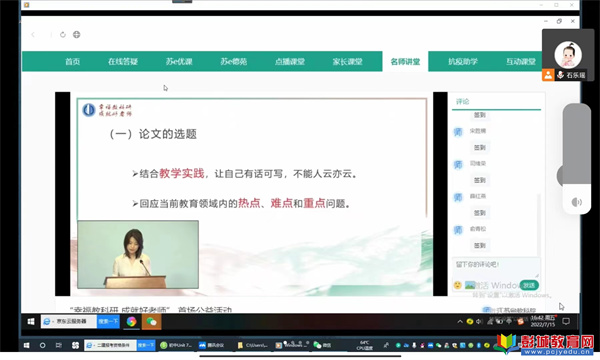Click the colorful browser icon on the inner taskbar
The image size is (600, 360).
coord(131,322)
